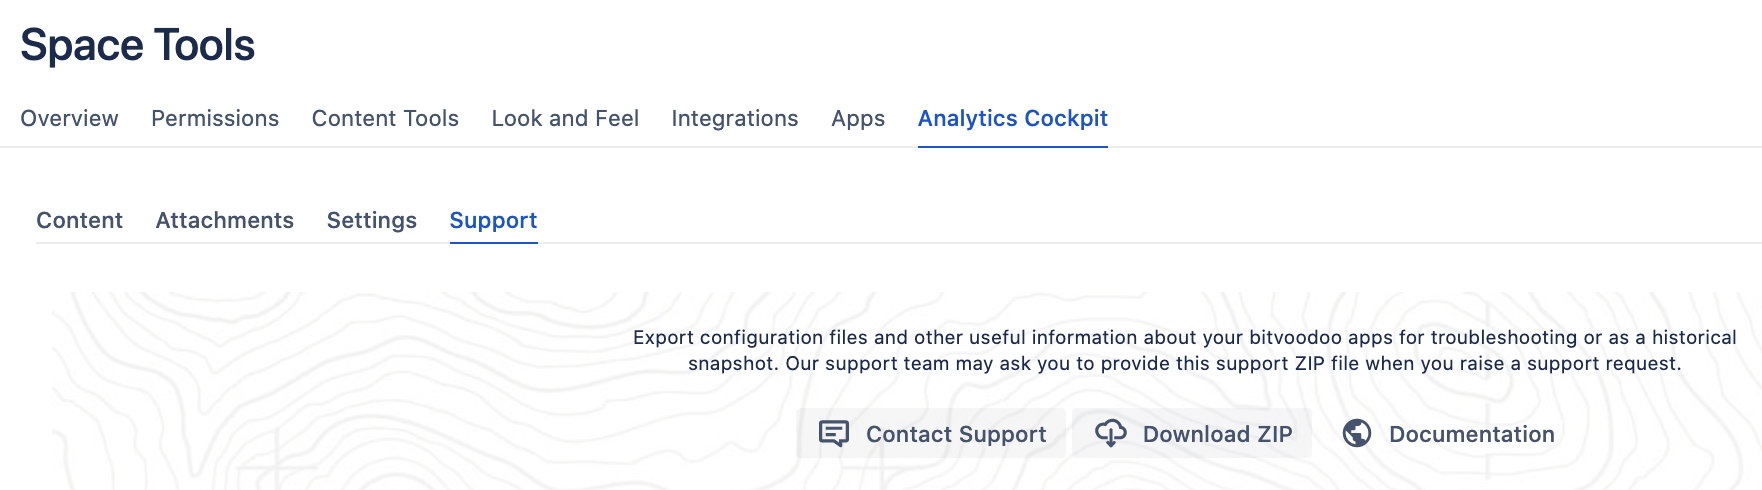Click the cloud download ZIP icon

pyautogui.click(x=1111, y=433)
